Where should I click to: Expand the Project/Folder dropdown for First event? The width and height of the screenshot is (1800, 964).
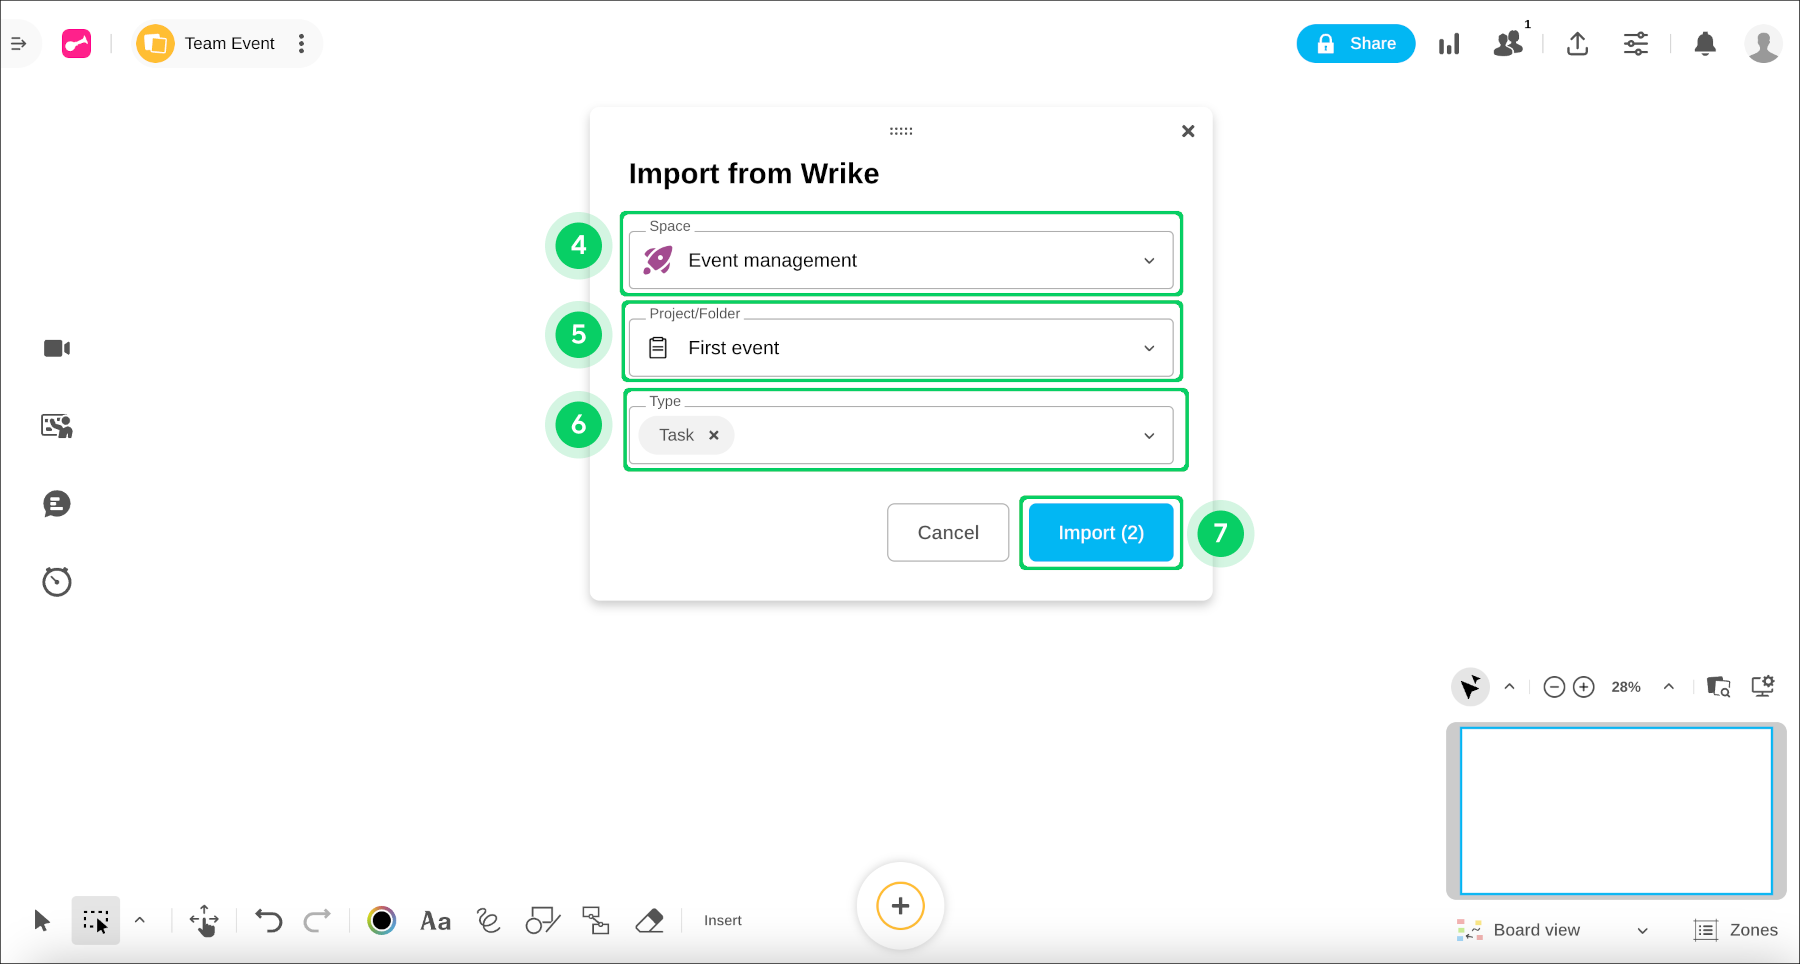(1148, 348)
